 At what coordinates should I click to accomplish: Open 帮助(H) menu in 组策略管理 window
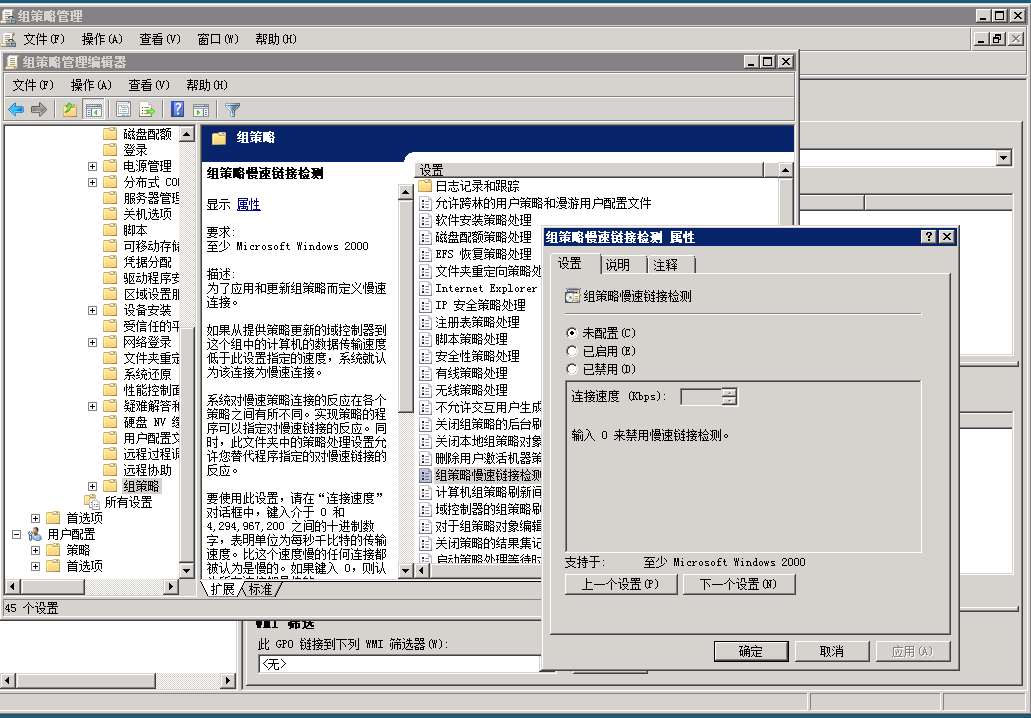[276, 39]
